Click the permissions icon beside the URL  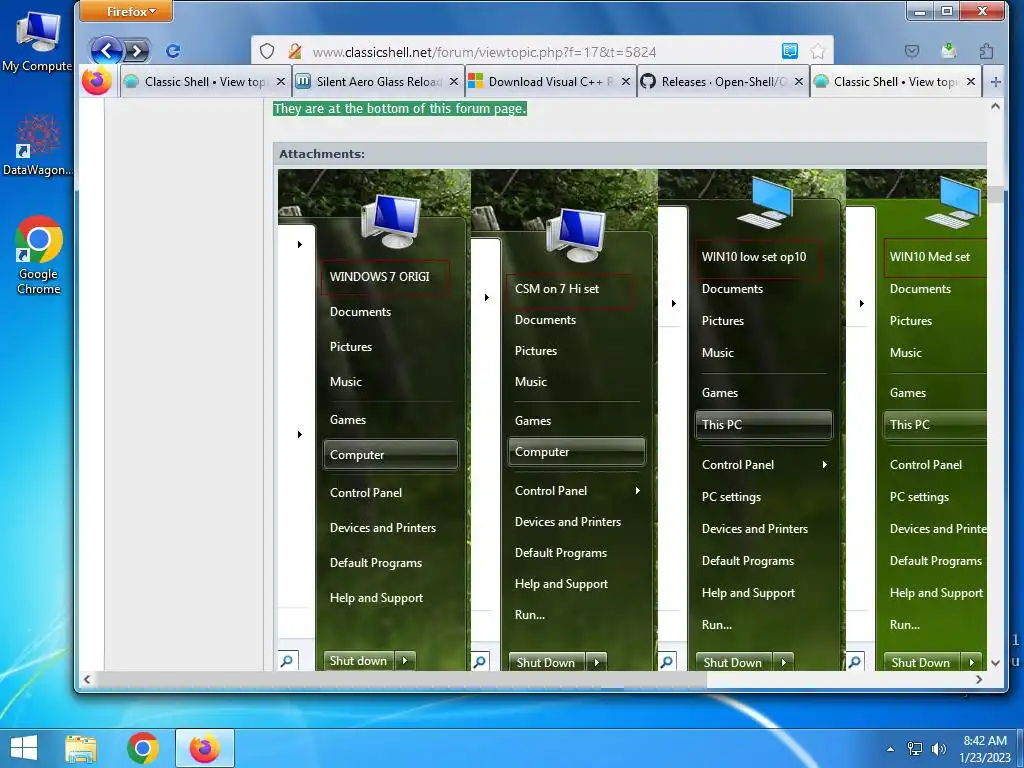(295, 51)
